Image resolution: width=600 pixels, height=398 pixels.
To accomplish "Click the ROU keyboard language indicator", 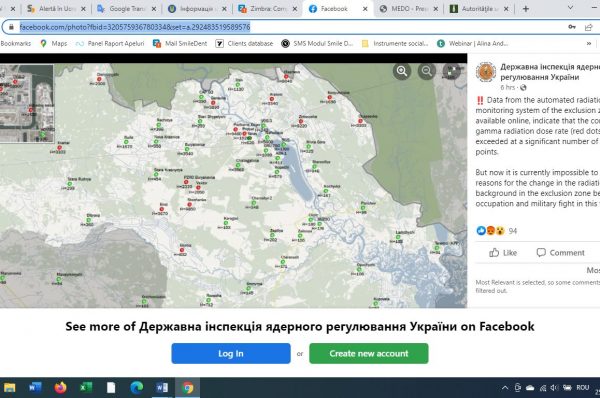I will [582, 388].
